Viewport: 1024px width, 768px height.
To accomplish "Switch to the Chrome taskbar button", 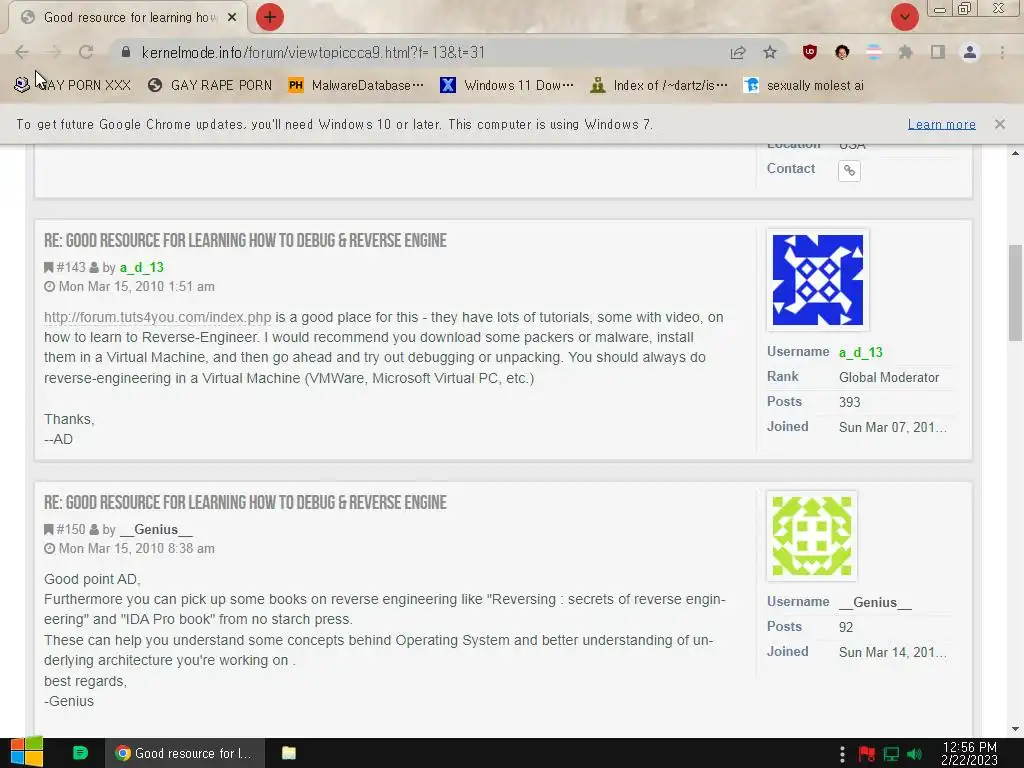I will coord(185,753).
